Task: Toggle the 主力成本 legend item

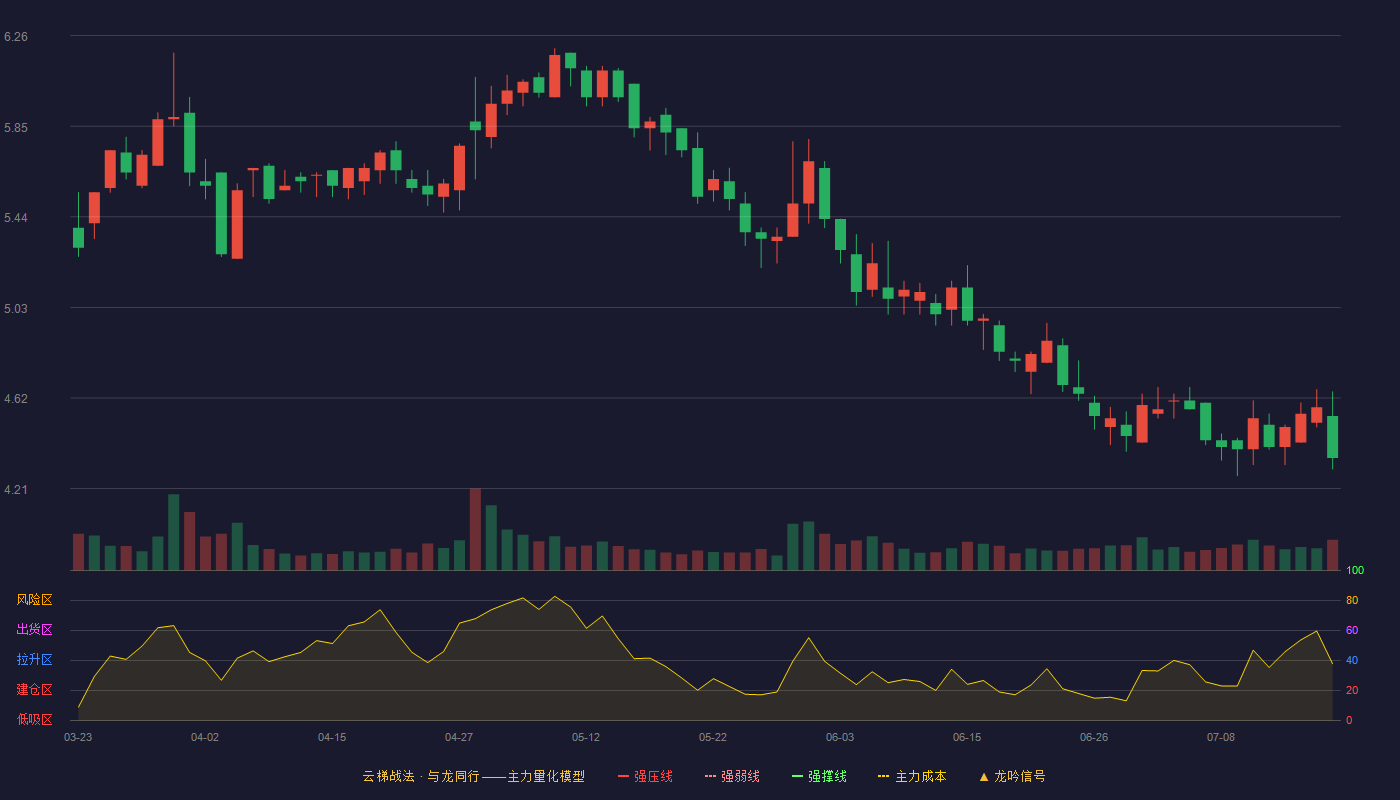Action: tap(912, 776)
